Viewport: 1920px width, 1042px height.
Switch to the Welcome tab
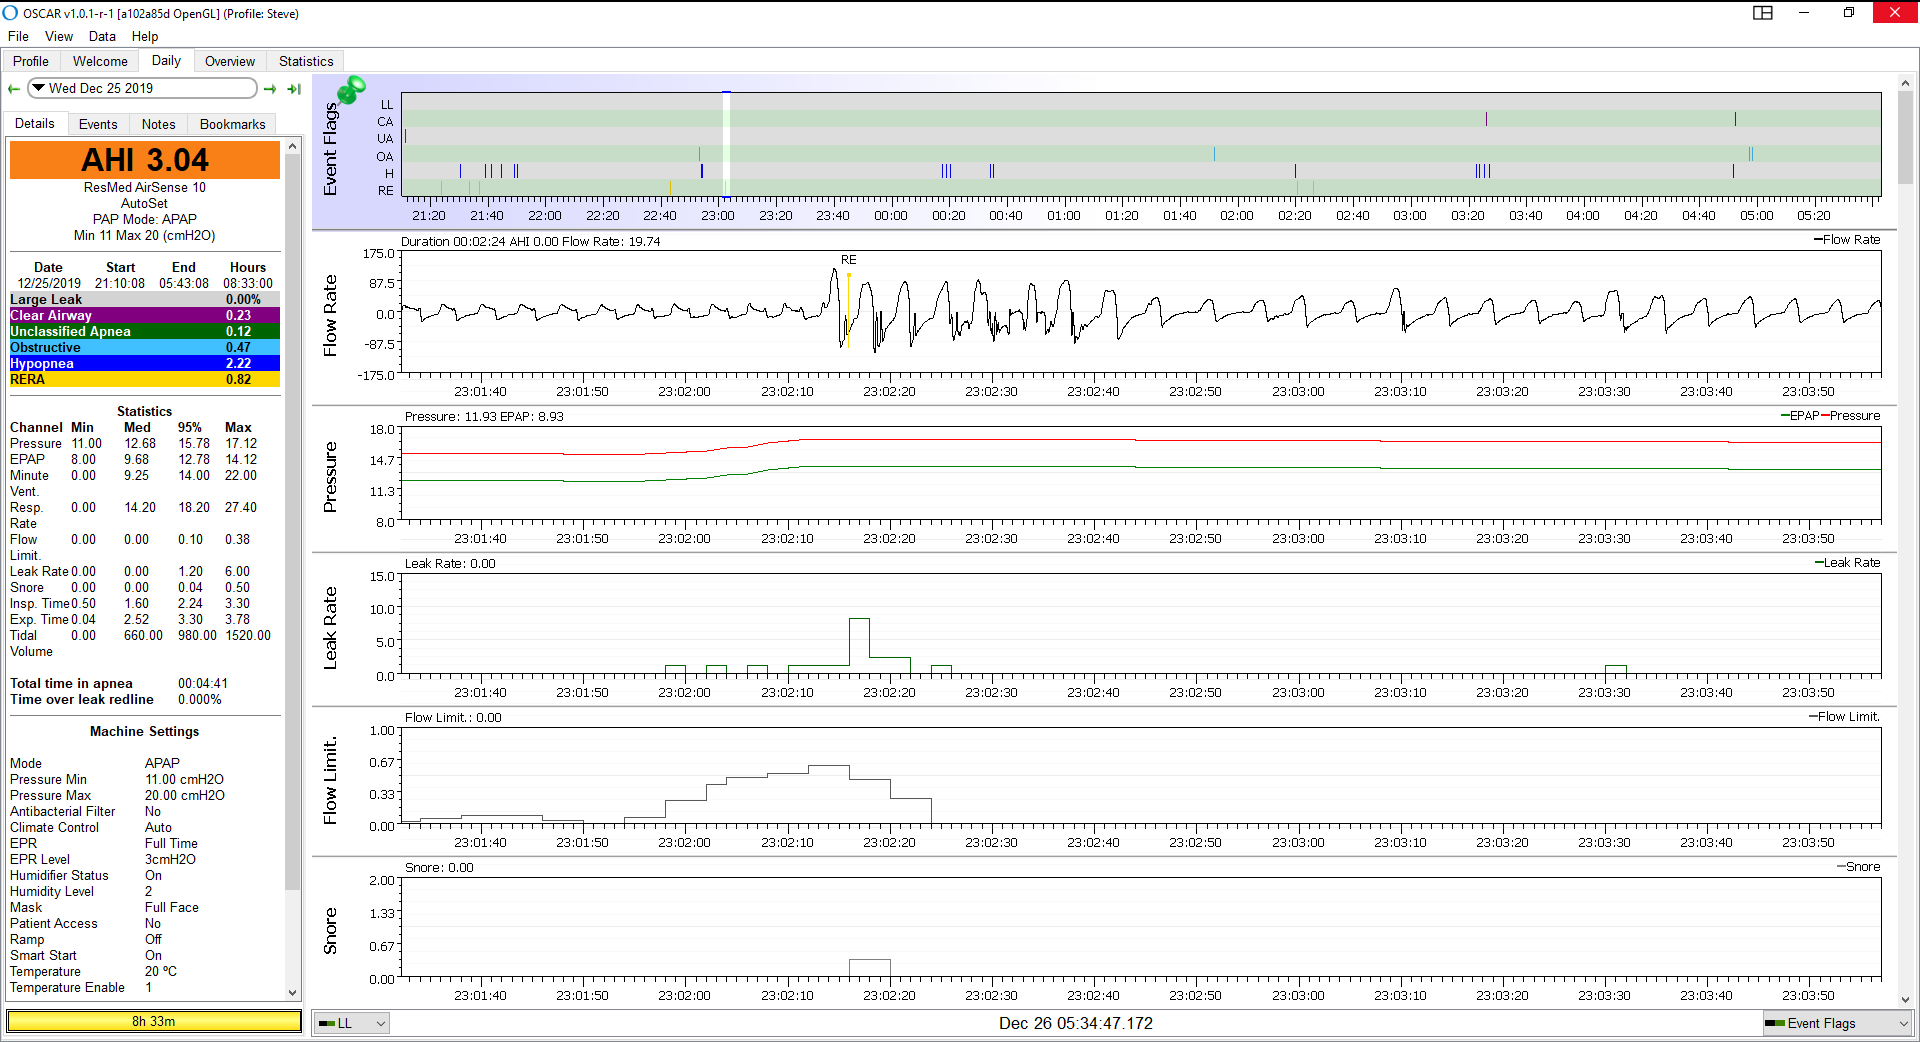(100, 61)
